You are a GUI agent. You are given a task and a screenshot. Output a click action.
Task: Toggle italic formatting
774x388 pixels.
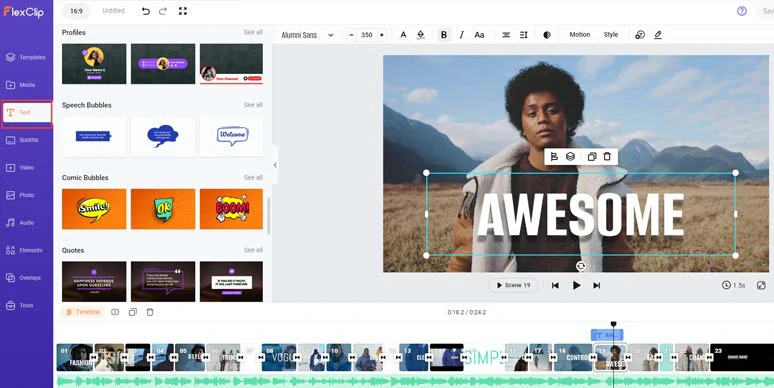click(x=462, y=35)
